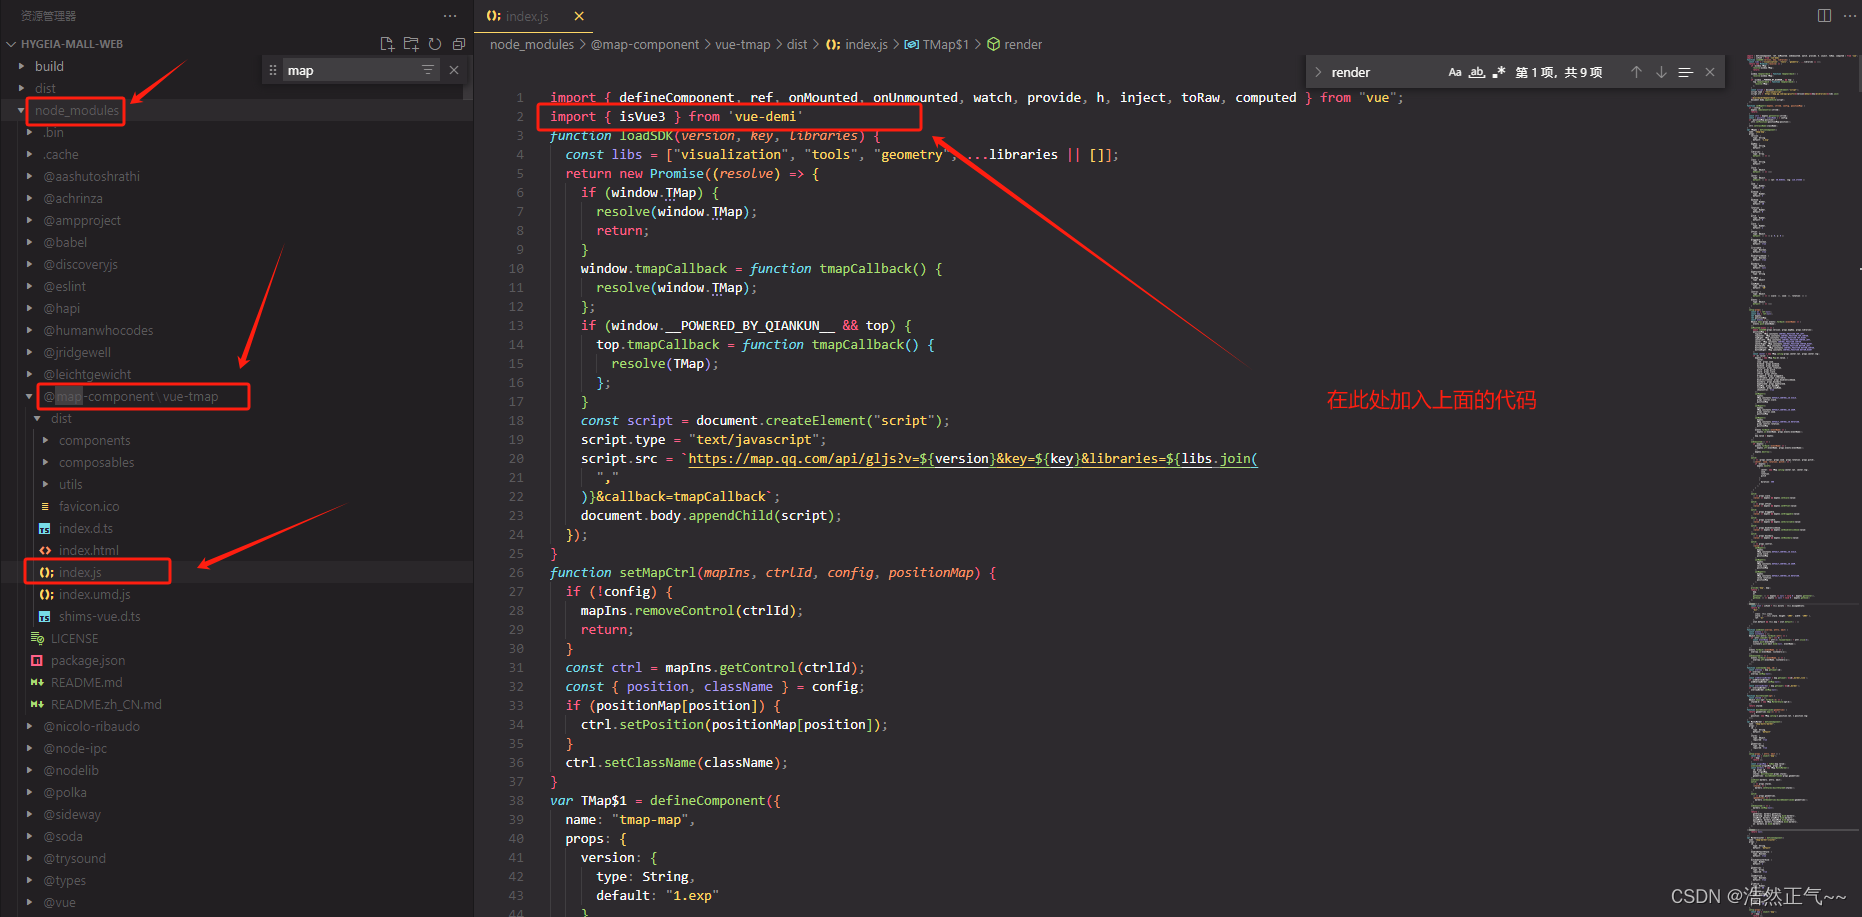The width and height of the screenshot is (1862, 917).
Task: Open the Split Editor icon top right
Action: [x=1822, y=15]
